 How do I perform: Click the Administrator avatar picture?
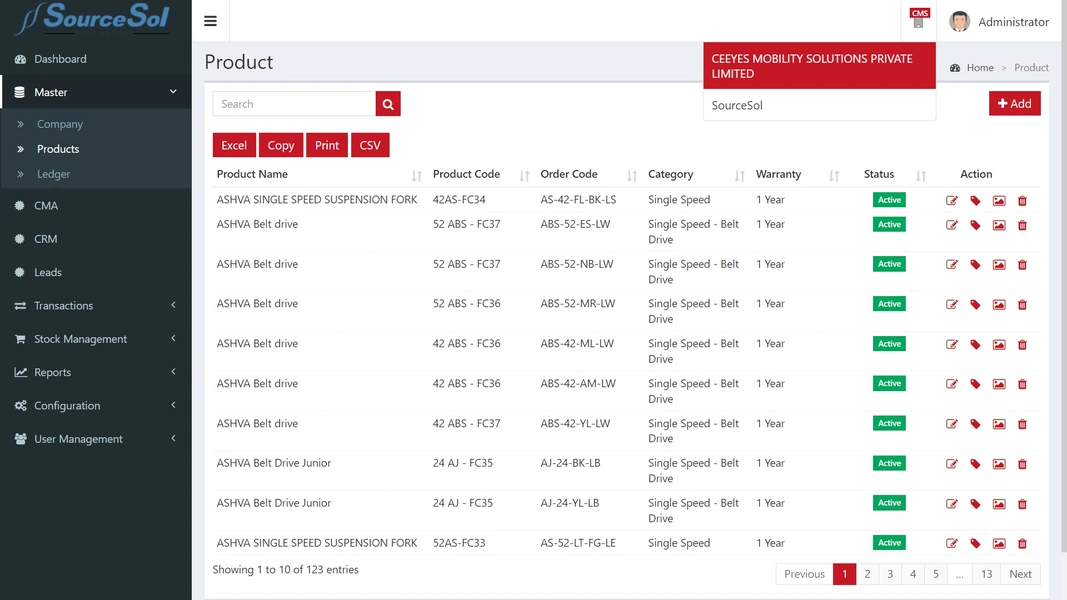[959, 22]
